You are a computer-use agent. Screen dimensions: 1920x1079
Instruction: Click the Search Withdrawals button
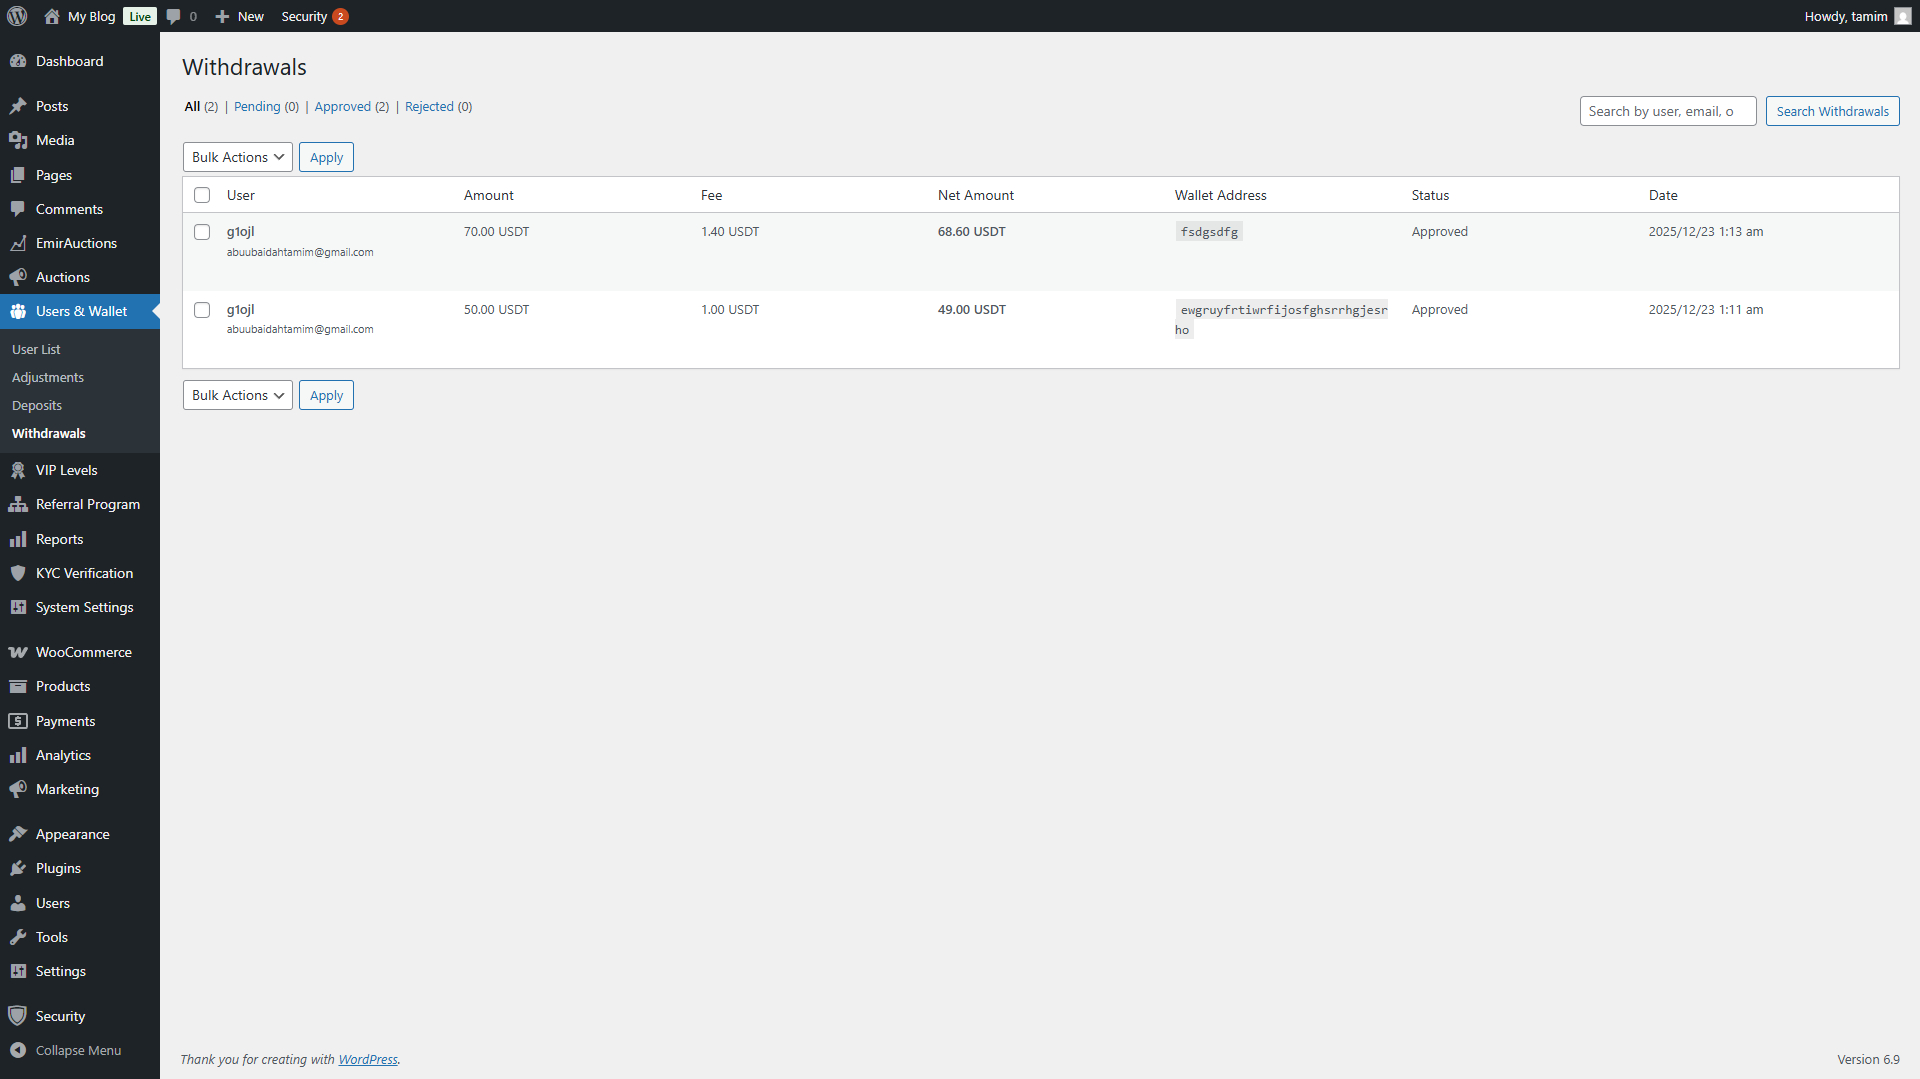[x=1832, y=111]
